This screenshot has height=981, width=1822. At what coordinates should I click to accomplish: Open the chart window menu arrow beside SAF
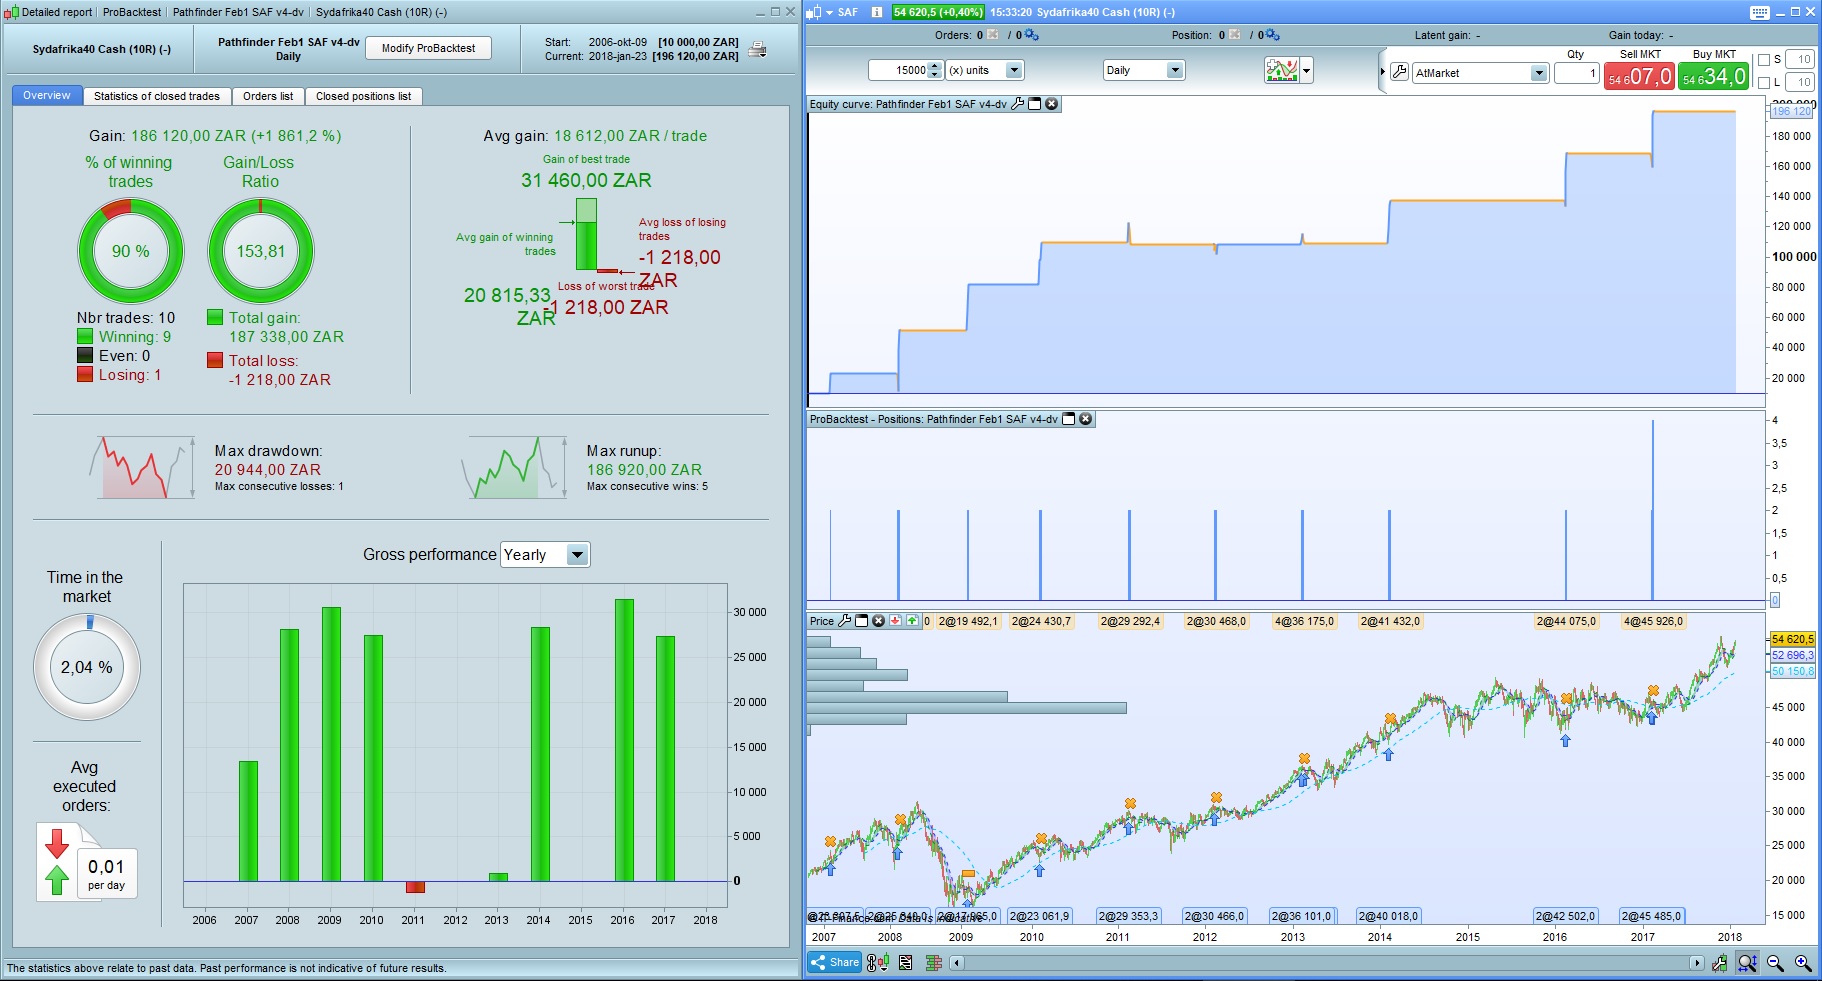(829, 12)
